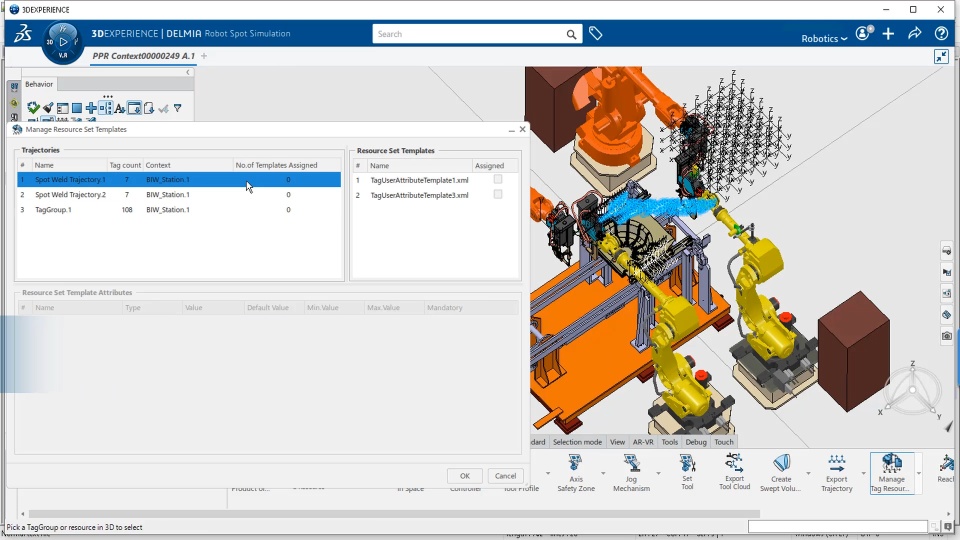The width and height of the screenshot is (960, 540).
Task: Select TagUserAttributeTemplate3.xml row
Action: click(x=435, y=195)
